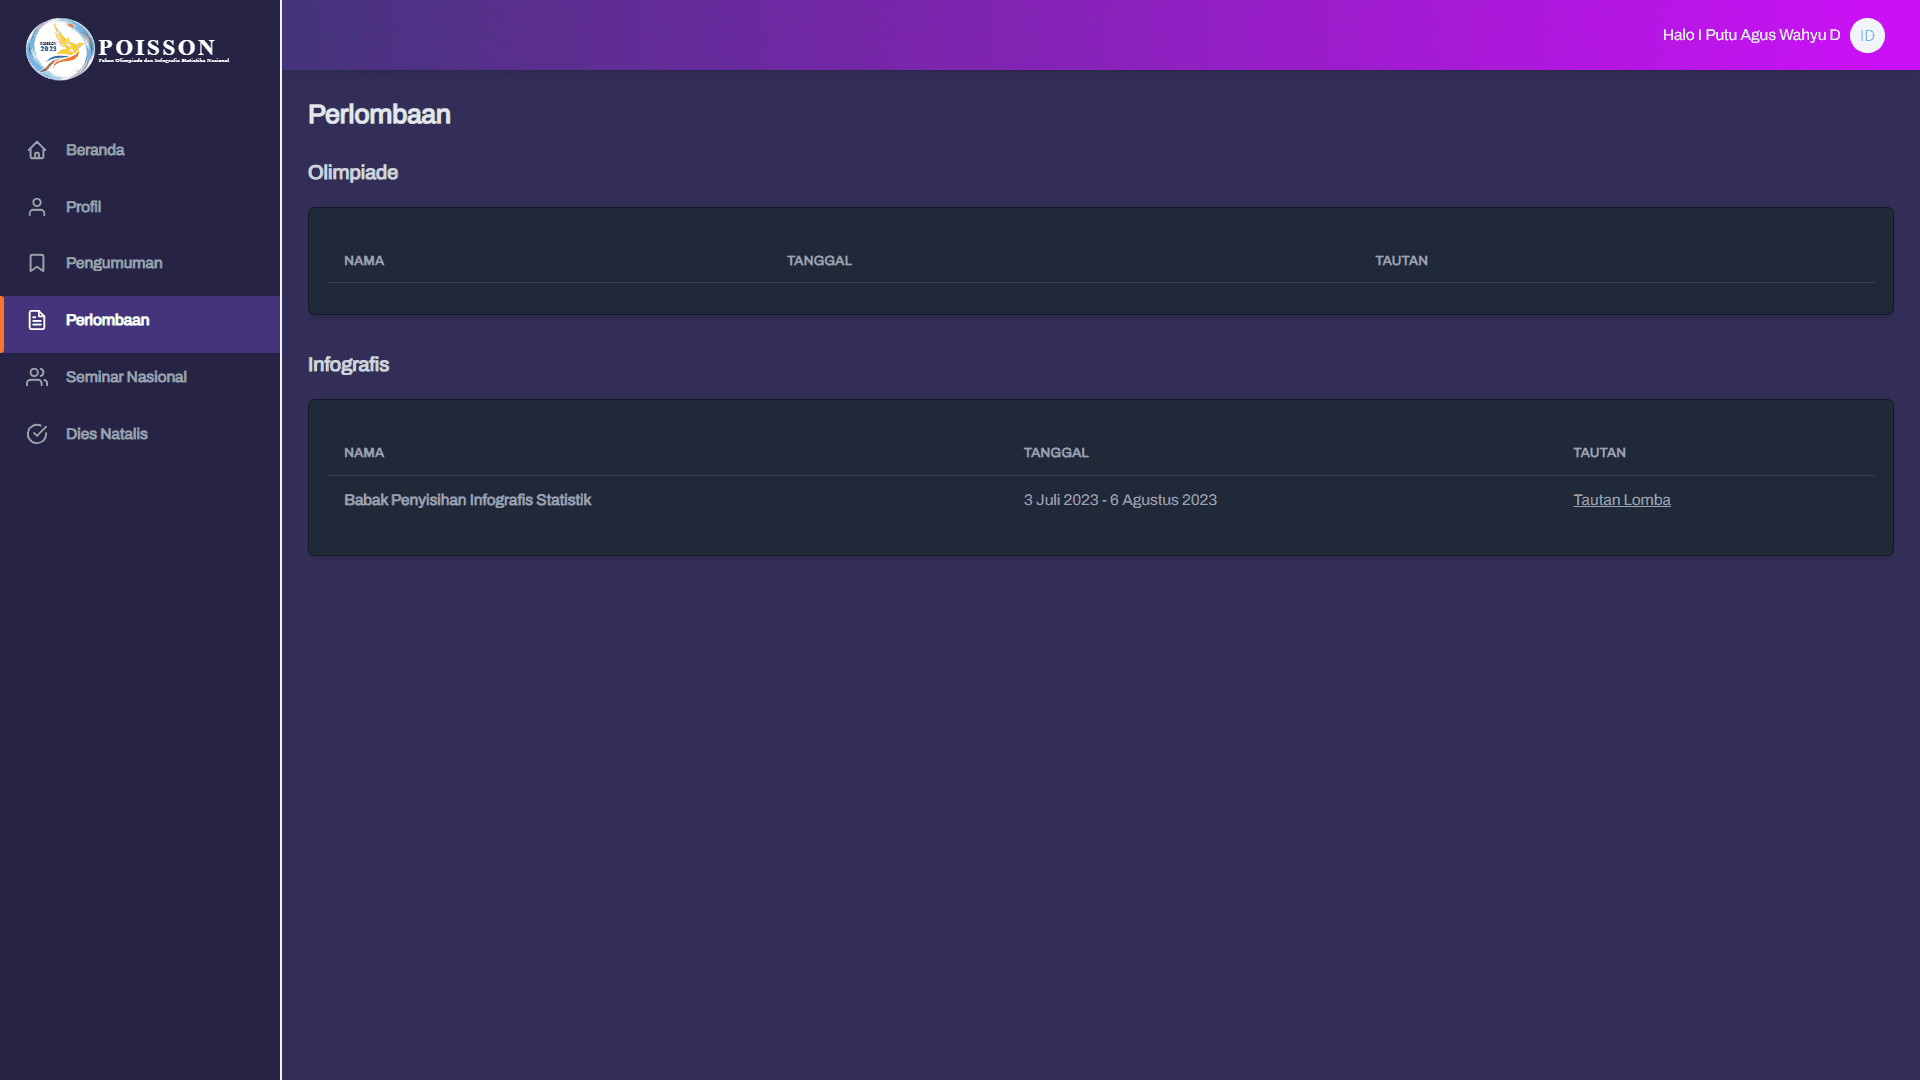1920x1080 pixels.
Task: Click the Halo I Putu Agus Wahyu D greeting
Action: coord(1750,35)
